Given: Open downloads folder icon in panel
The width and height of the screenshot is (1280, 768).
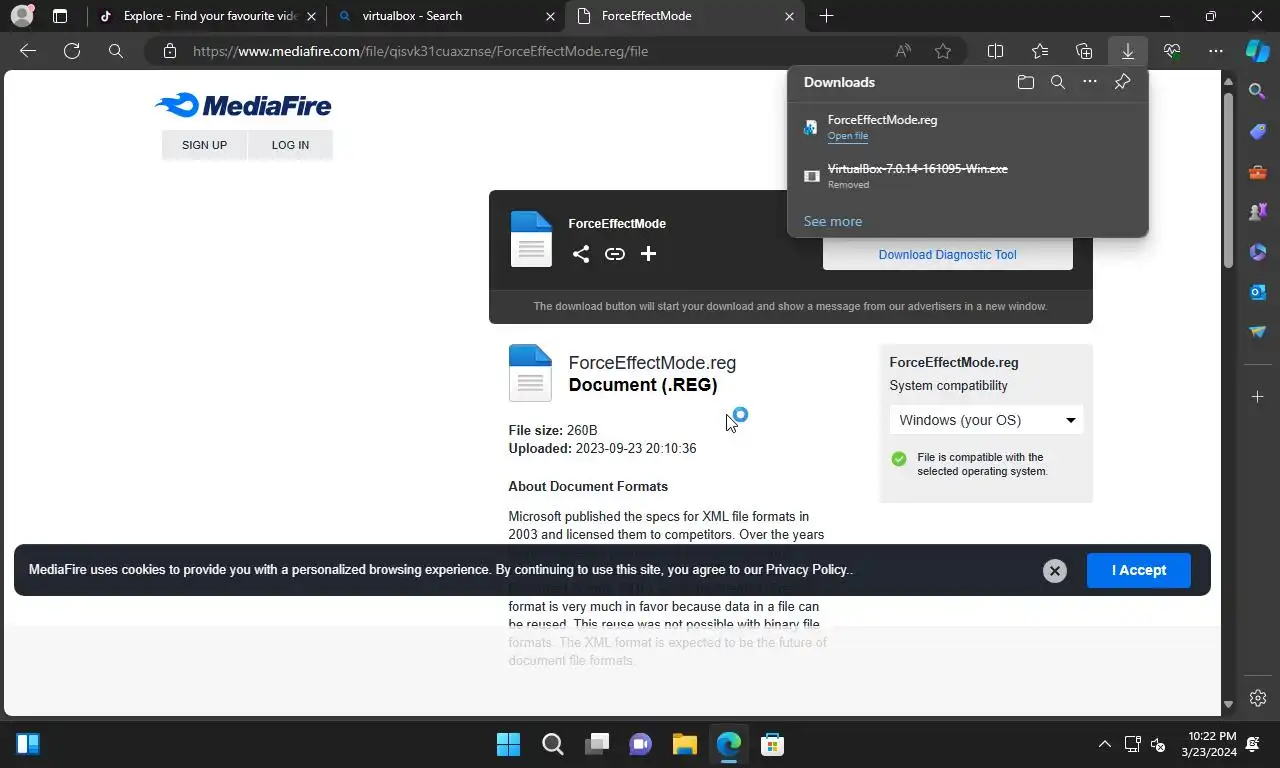Looking at the screenshot, I should 1026,82.
